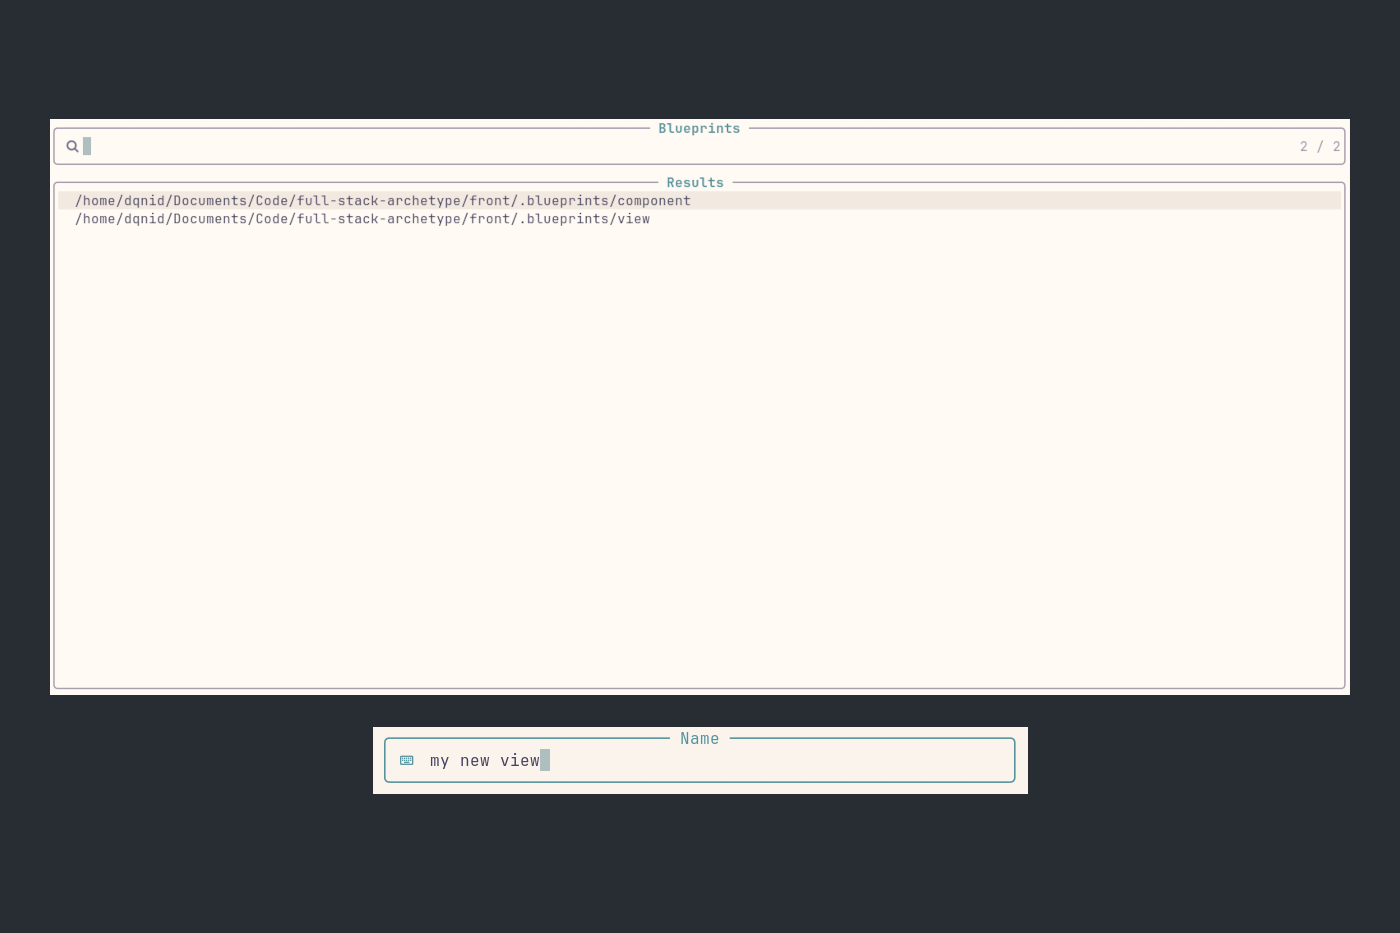
Task: Click the '2 / 2' match counter
Action: (1319, 146)
